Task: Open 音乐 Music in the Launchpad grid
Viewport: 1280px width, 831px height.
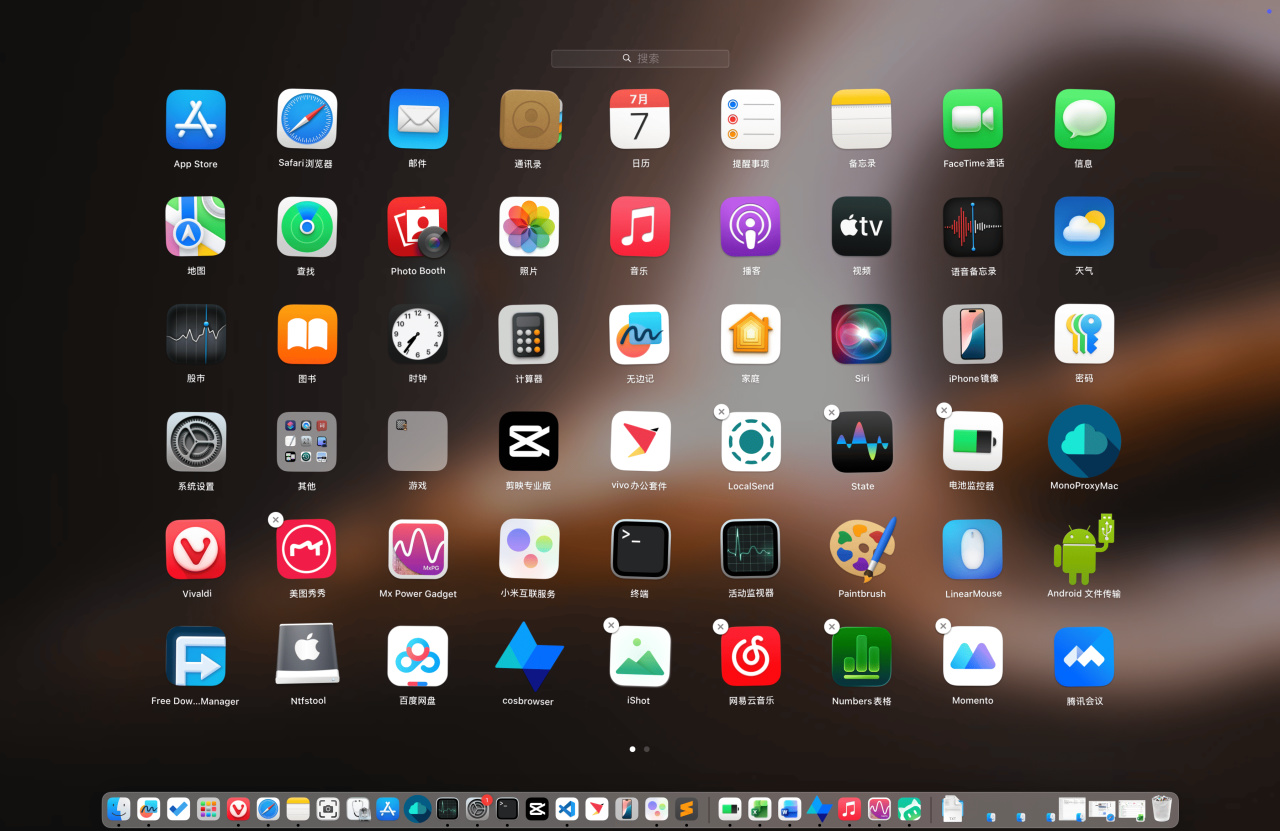Action: (x=640, y=227)
